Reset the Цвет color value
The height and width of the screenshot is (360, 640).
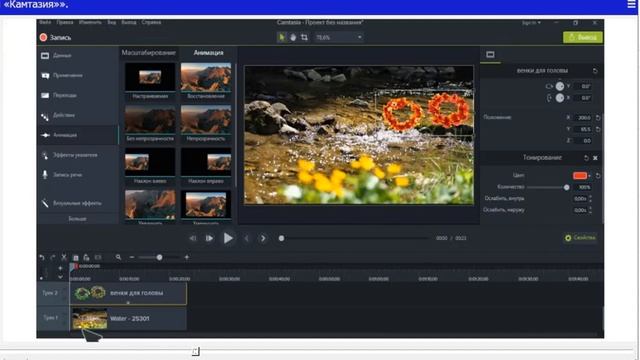click(598, 176)
